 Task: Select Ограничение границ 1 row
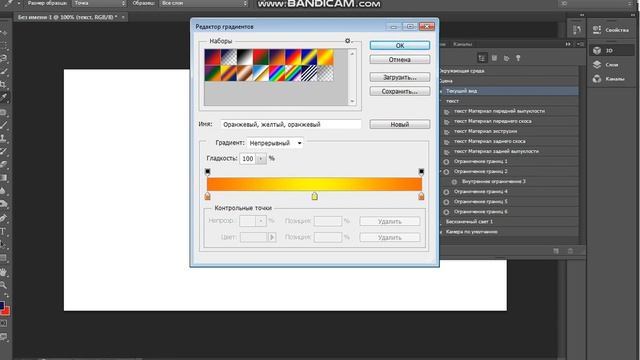coord(509,161)
